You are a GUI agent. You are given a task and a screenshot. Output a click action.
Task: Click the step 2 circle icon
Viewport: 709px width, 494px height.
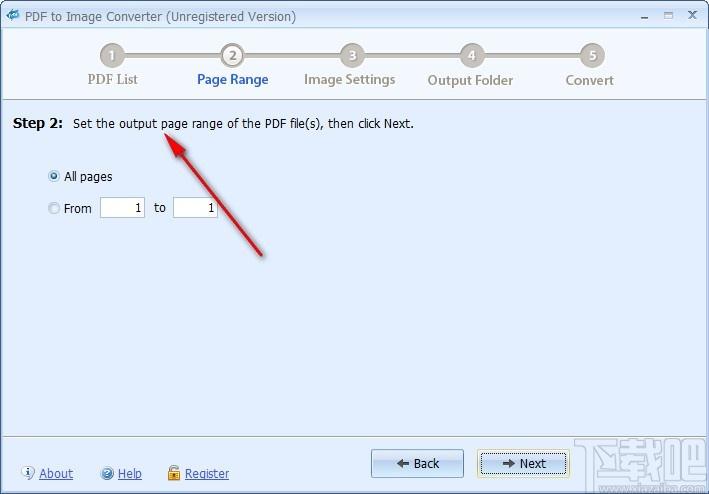232,56
